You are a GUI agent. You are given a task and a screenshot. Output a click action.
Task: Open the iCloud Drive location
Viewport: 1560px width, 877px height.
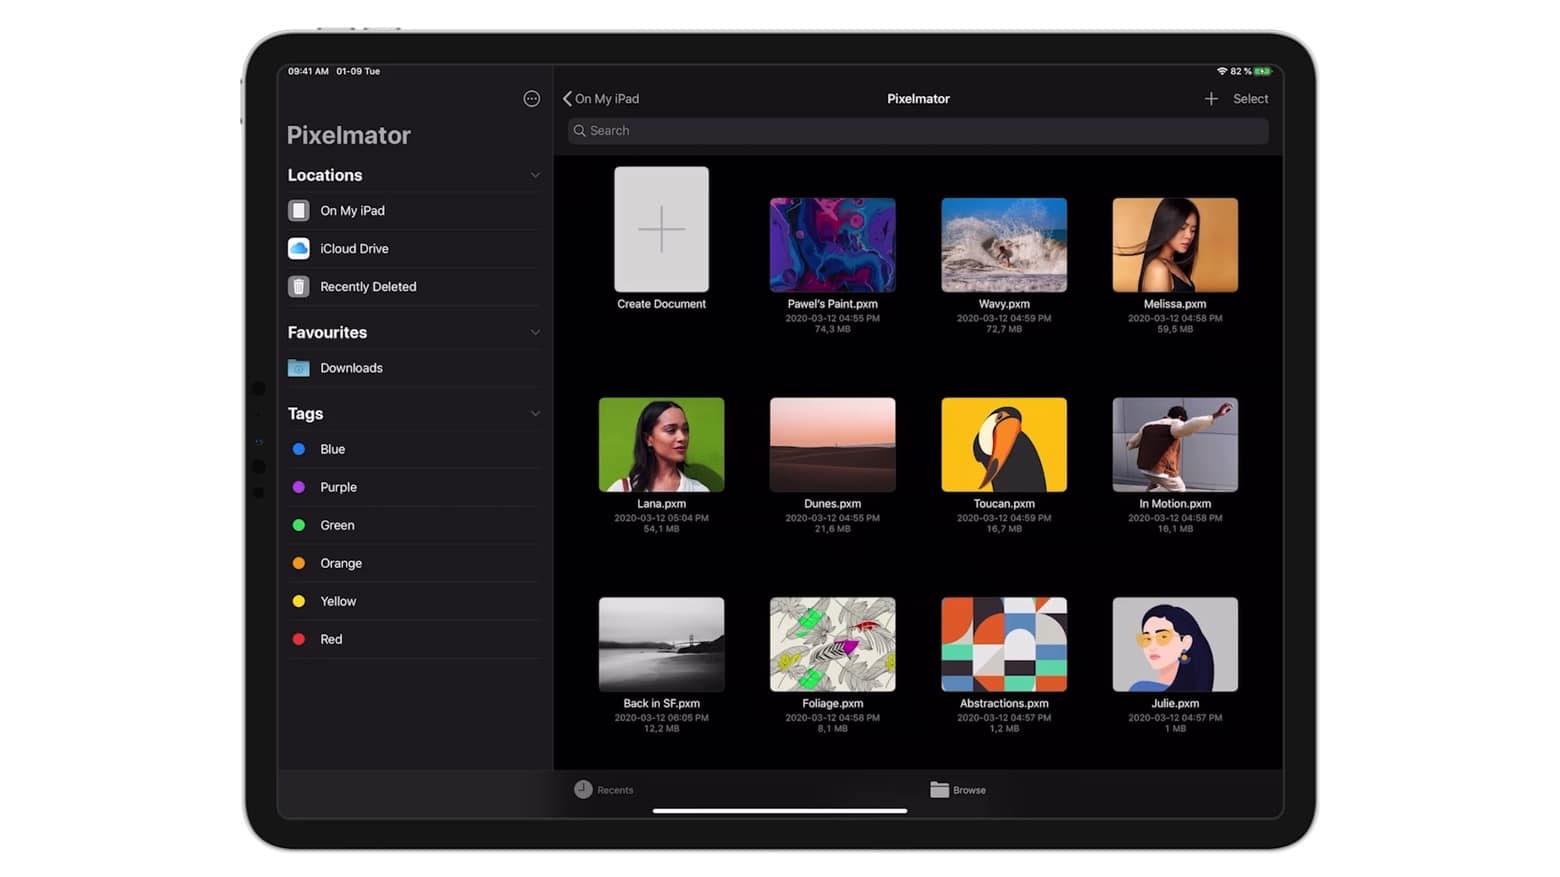(x=354, y=248)
